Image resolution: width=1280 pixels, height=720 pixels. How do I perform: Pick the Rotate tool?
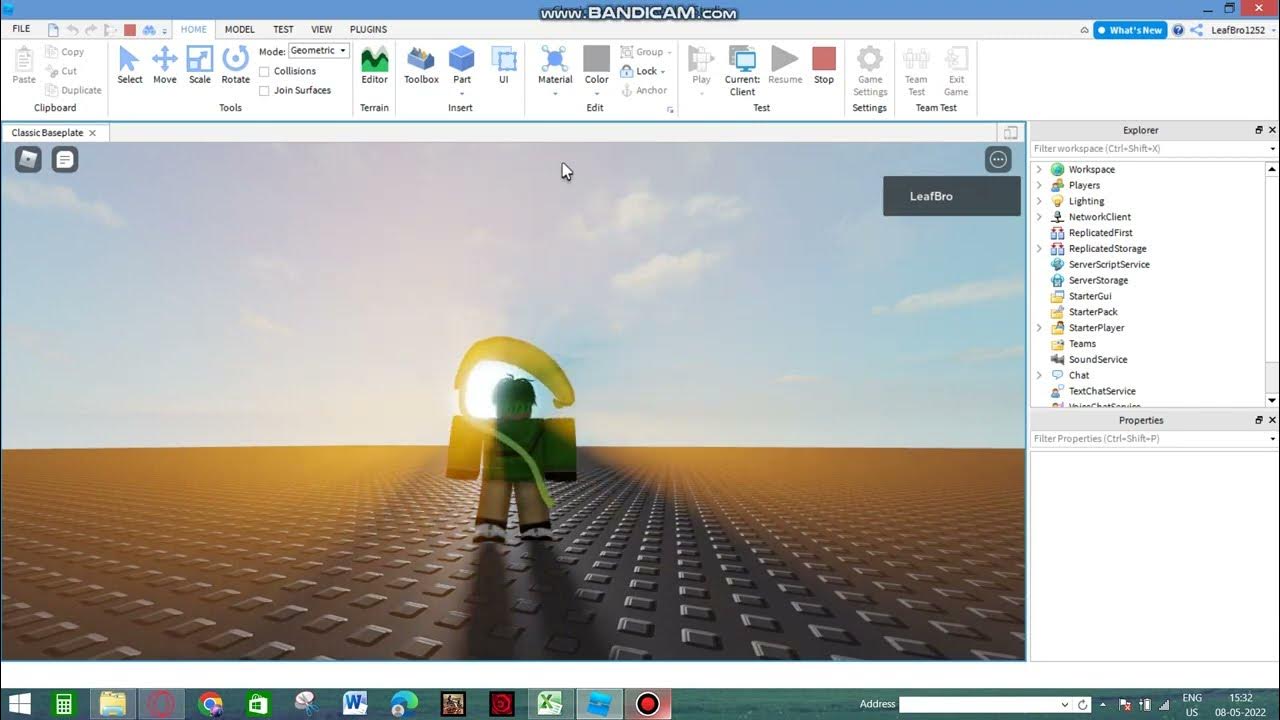pos(236,66)
